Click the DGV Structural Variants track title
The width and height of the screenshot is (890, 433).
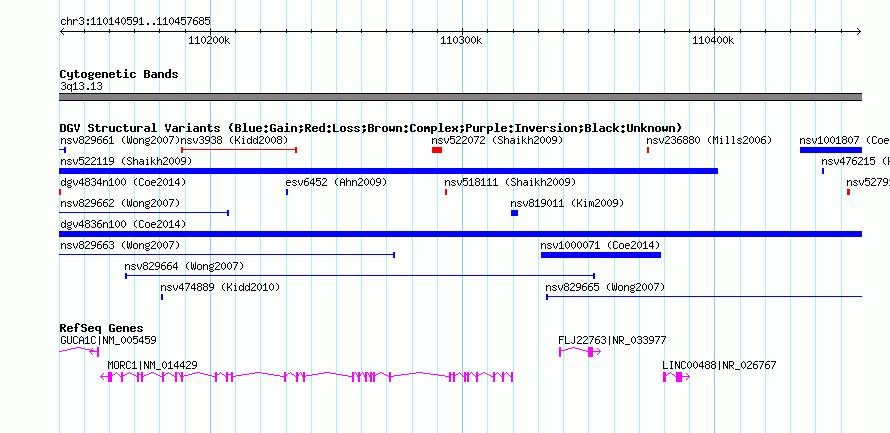pyautogui.click(x=371, y=128)
